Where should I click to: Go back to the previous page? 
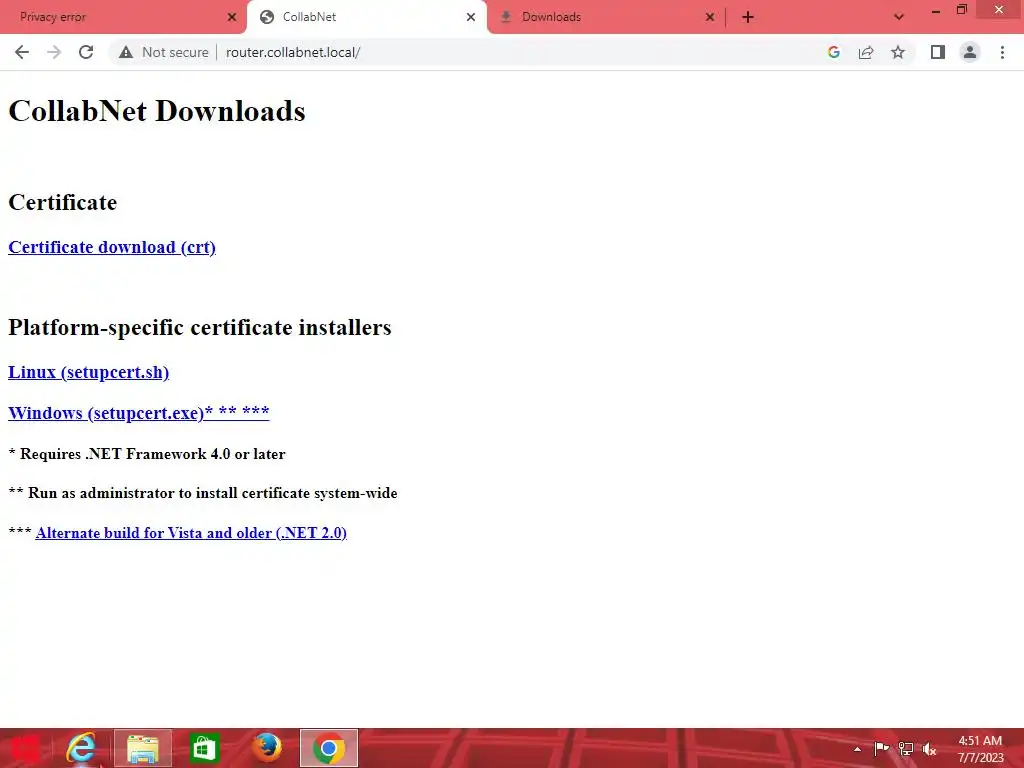[x=22, y=52]
